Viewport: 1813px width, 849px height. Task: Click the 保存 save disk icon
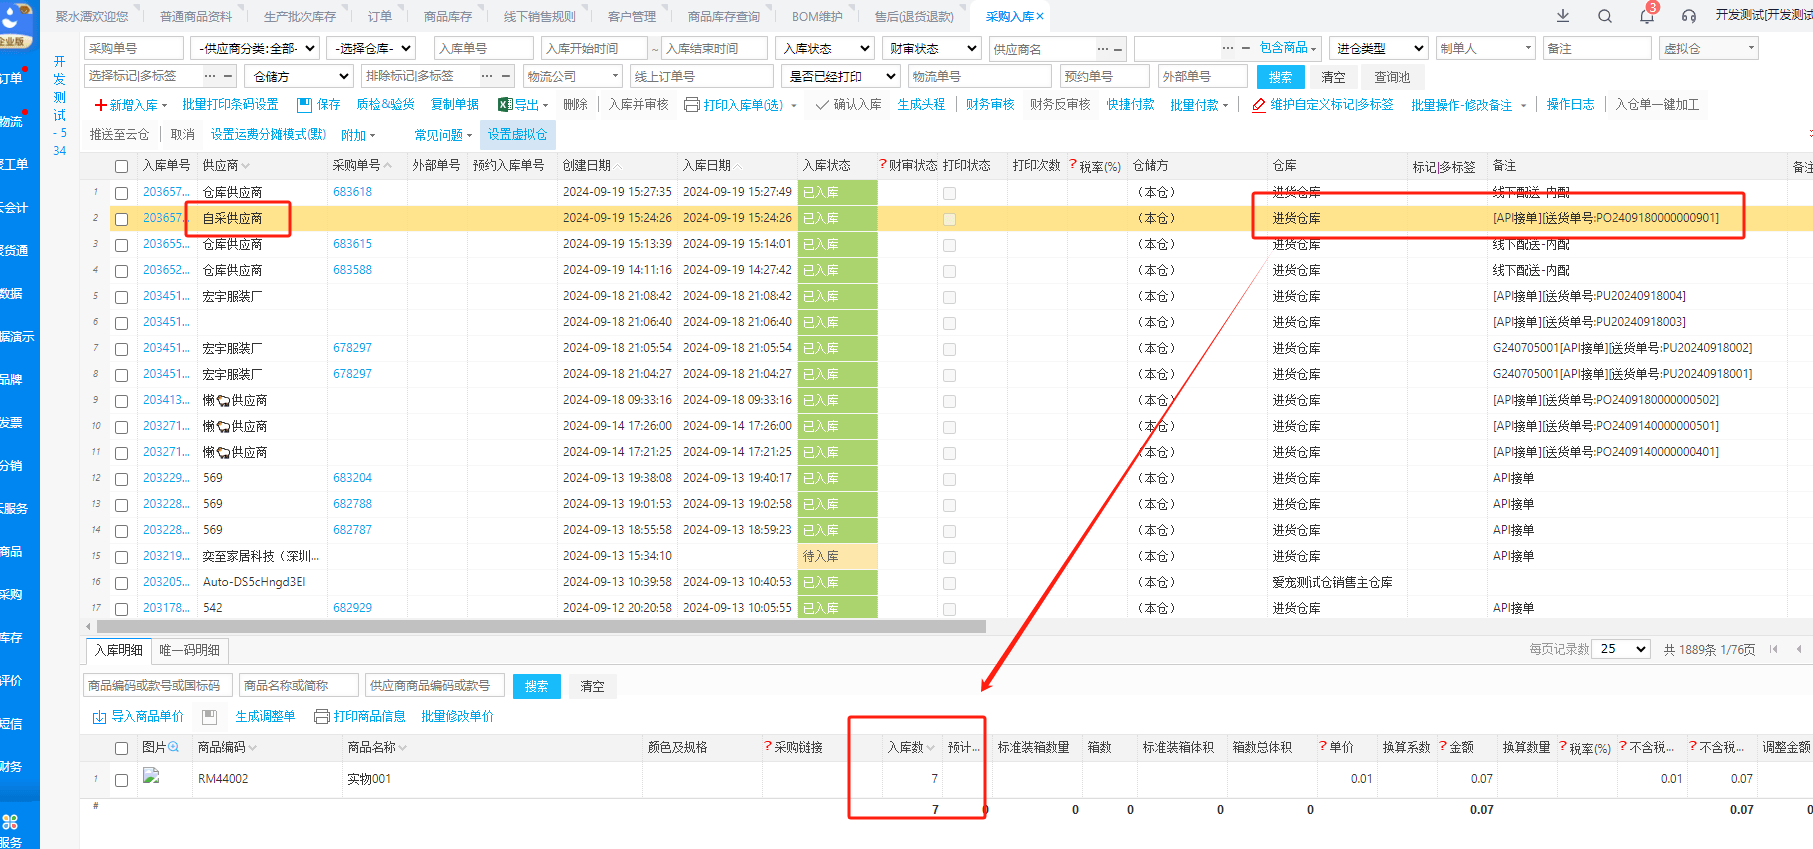(305, 105)
